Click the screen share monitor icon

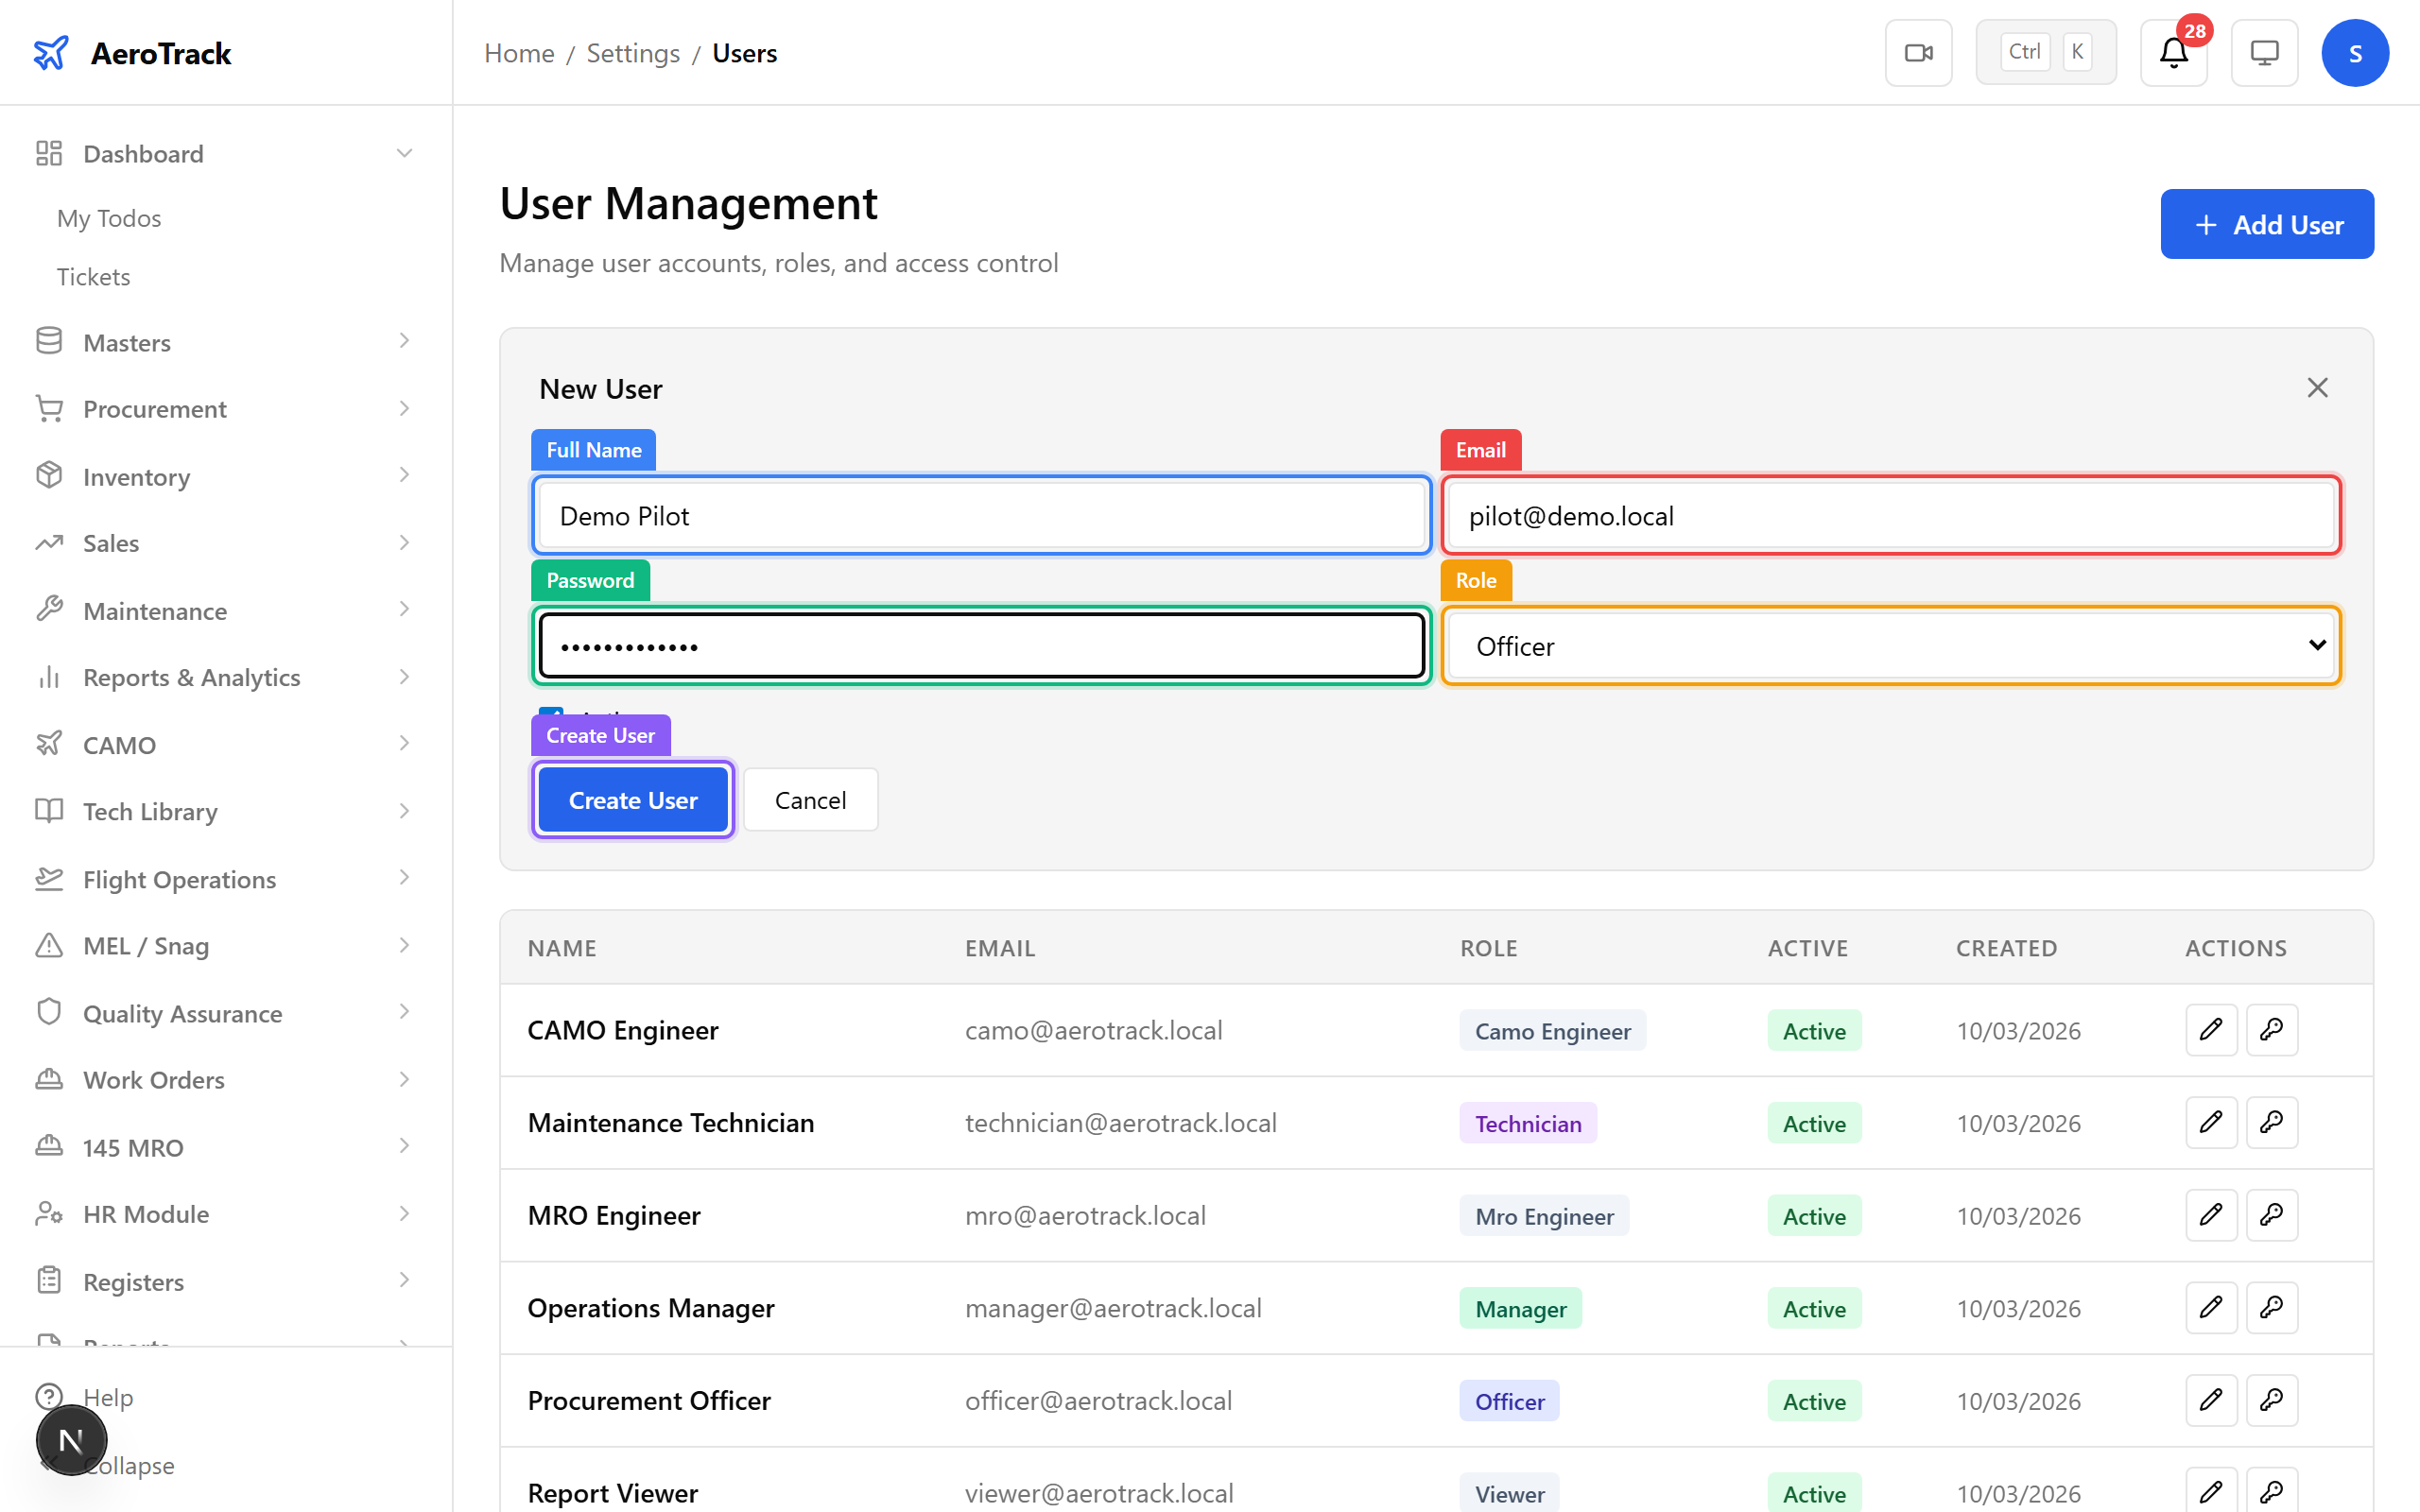2264,52
